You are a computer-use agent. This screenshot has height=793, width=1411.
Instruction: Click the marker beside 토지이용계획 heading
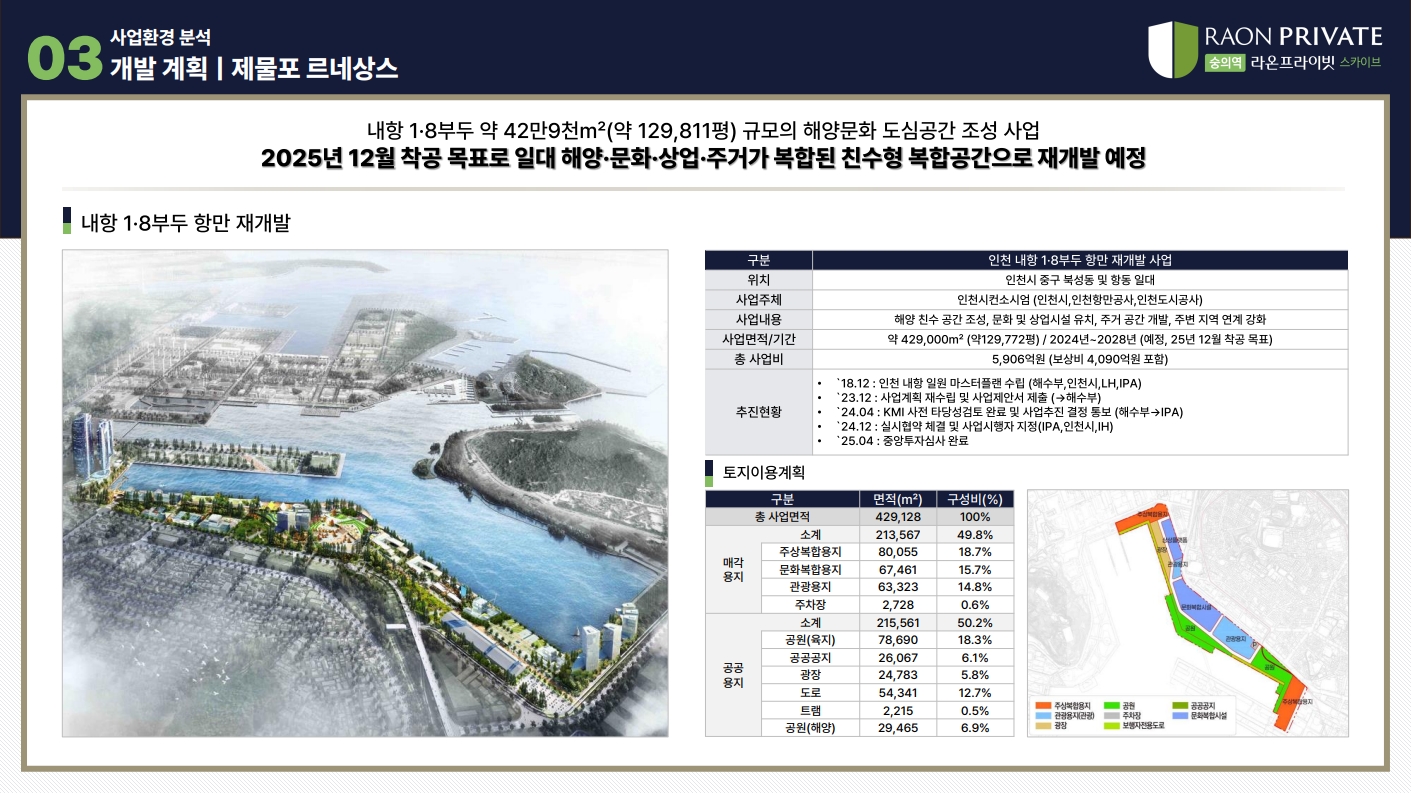(x=710, y=472)
